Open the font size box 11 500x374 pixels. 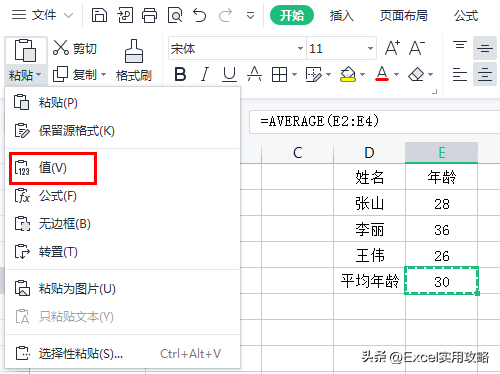coord(341,49)
